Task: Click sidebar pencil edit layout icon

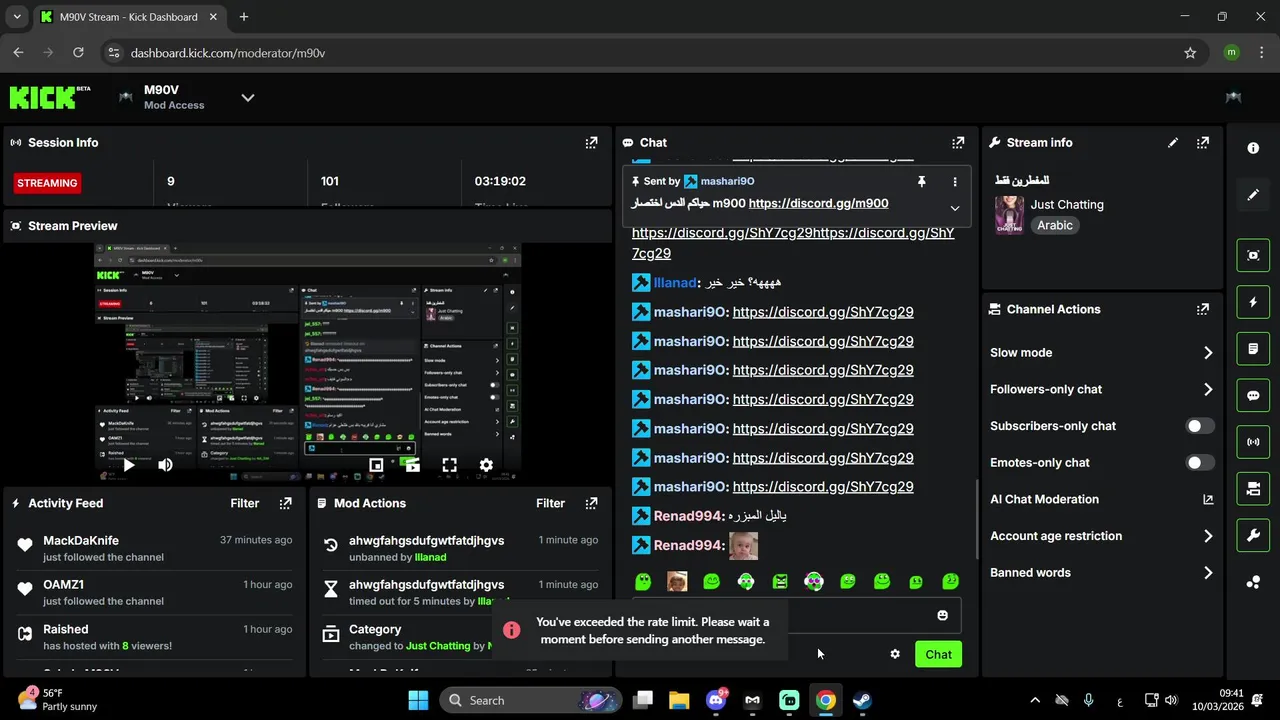Action: 1253,195
